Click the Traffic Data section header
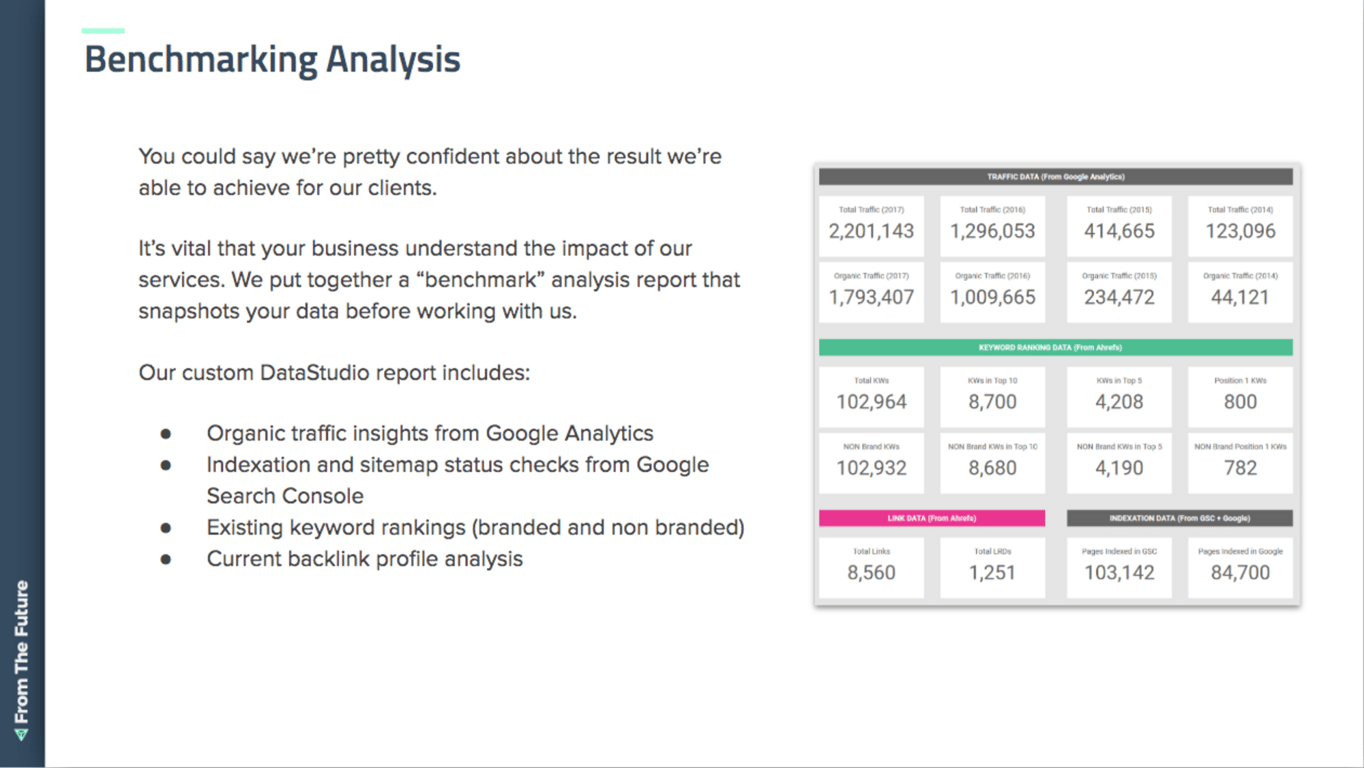Screen dimensions: 1364x768 1055,177
